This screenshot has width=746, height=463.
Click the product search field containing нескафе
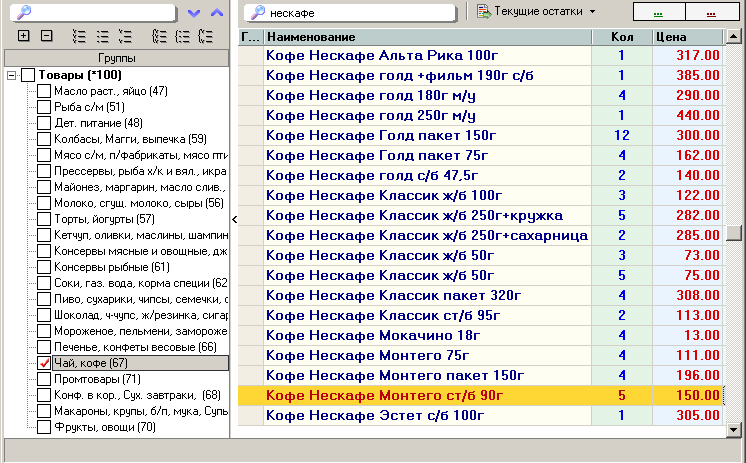(350, 13)
